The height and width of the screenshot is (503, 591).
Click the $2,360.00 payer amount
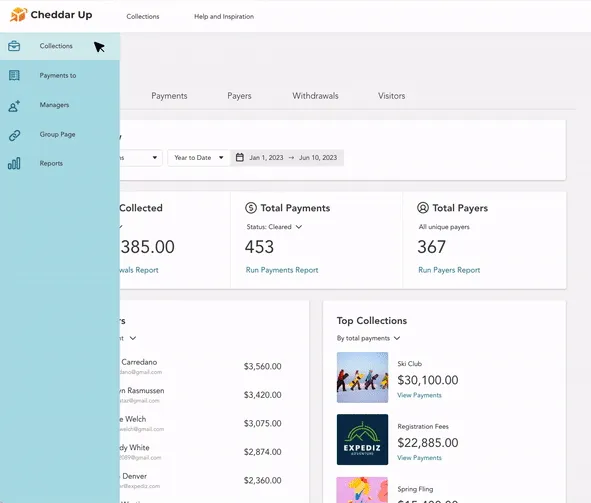(262, 480)
